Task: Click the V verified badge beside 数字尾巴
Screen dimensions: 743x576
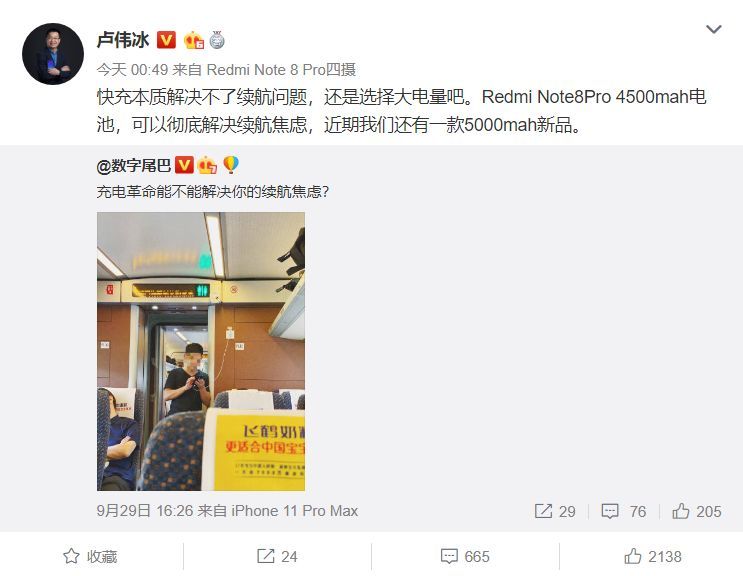Action: (184, 165)
